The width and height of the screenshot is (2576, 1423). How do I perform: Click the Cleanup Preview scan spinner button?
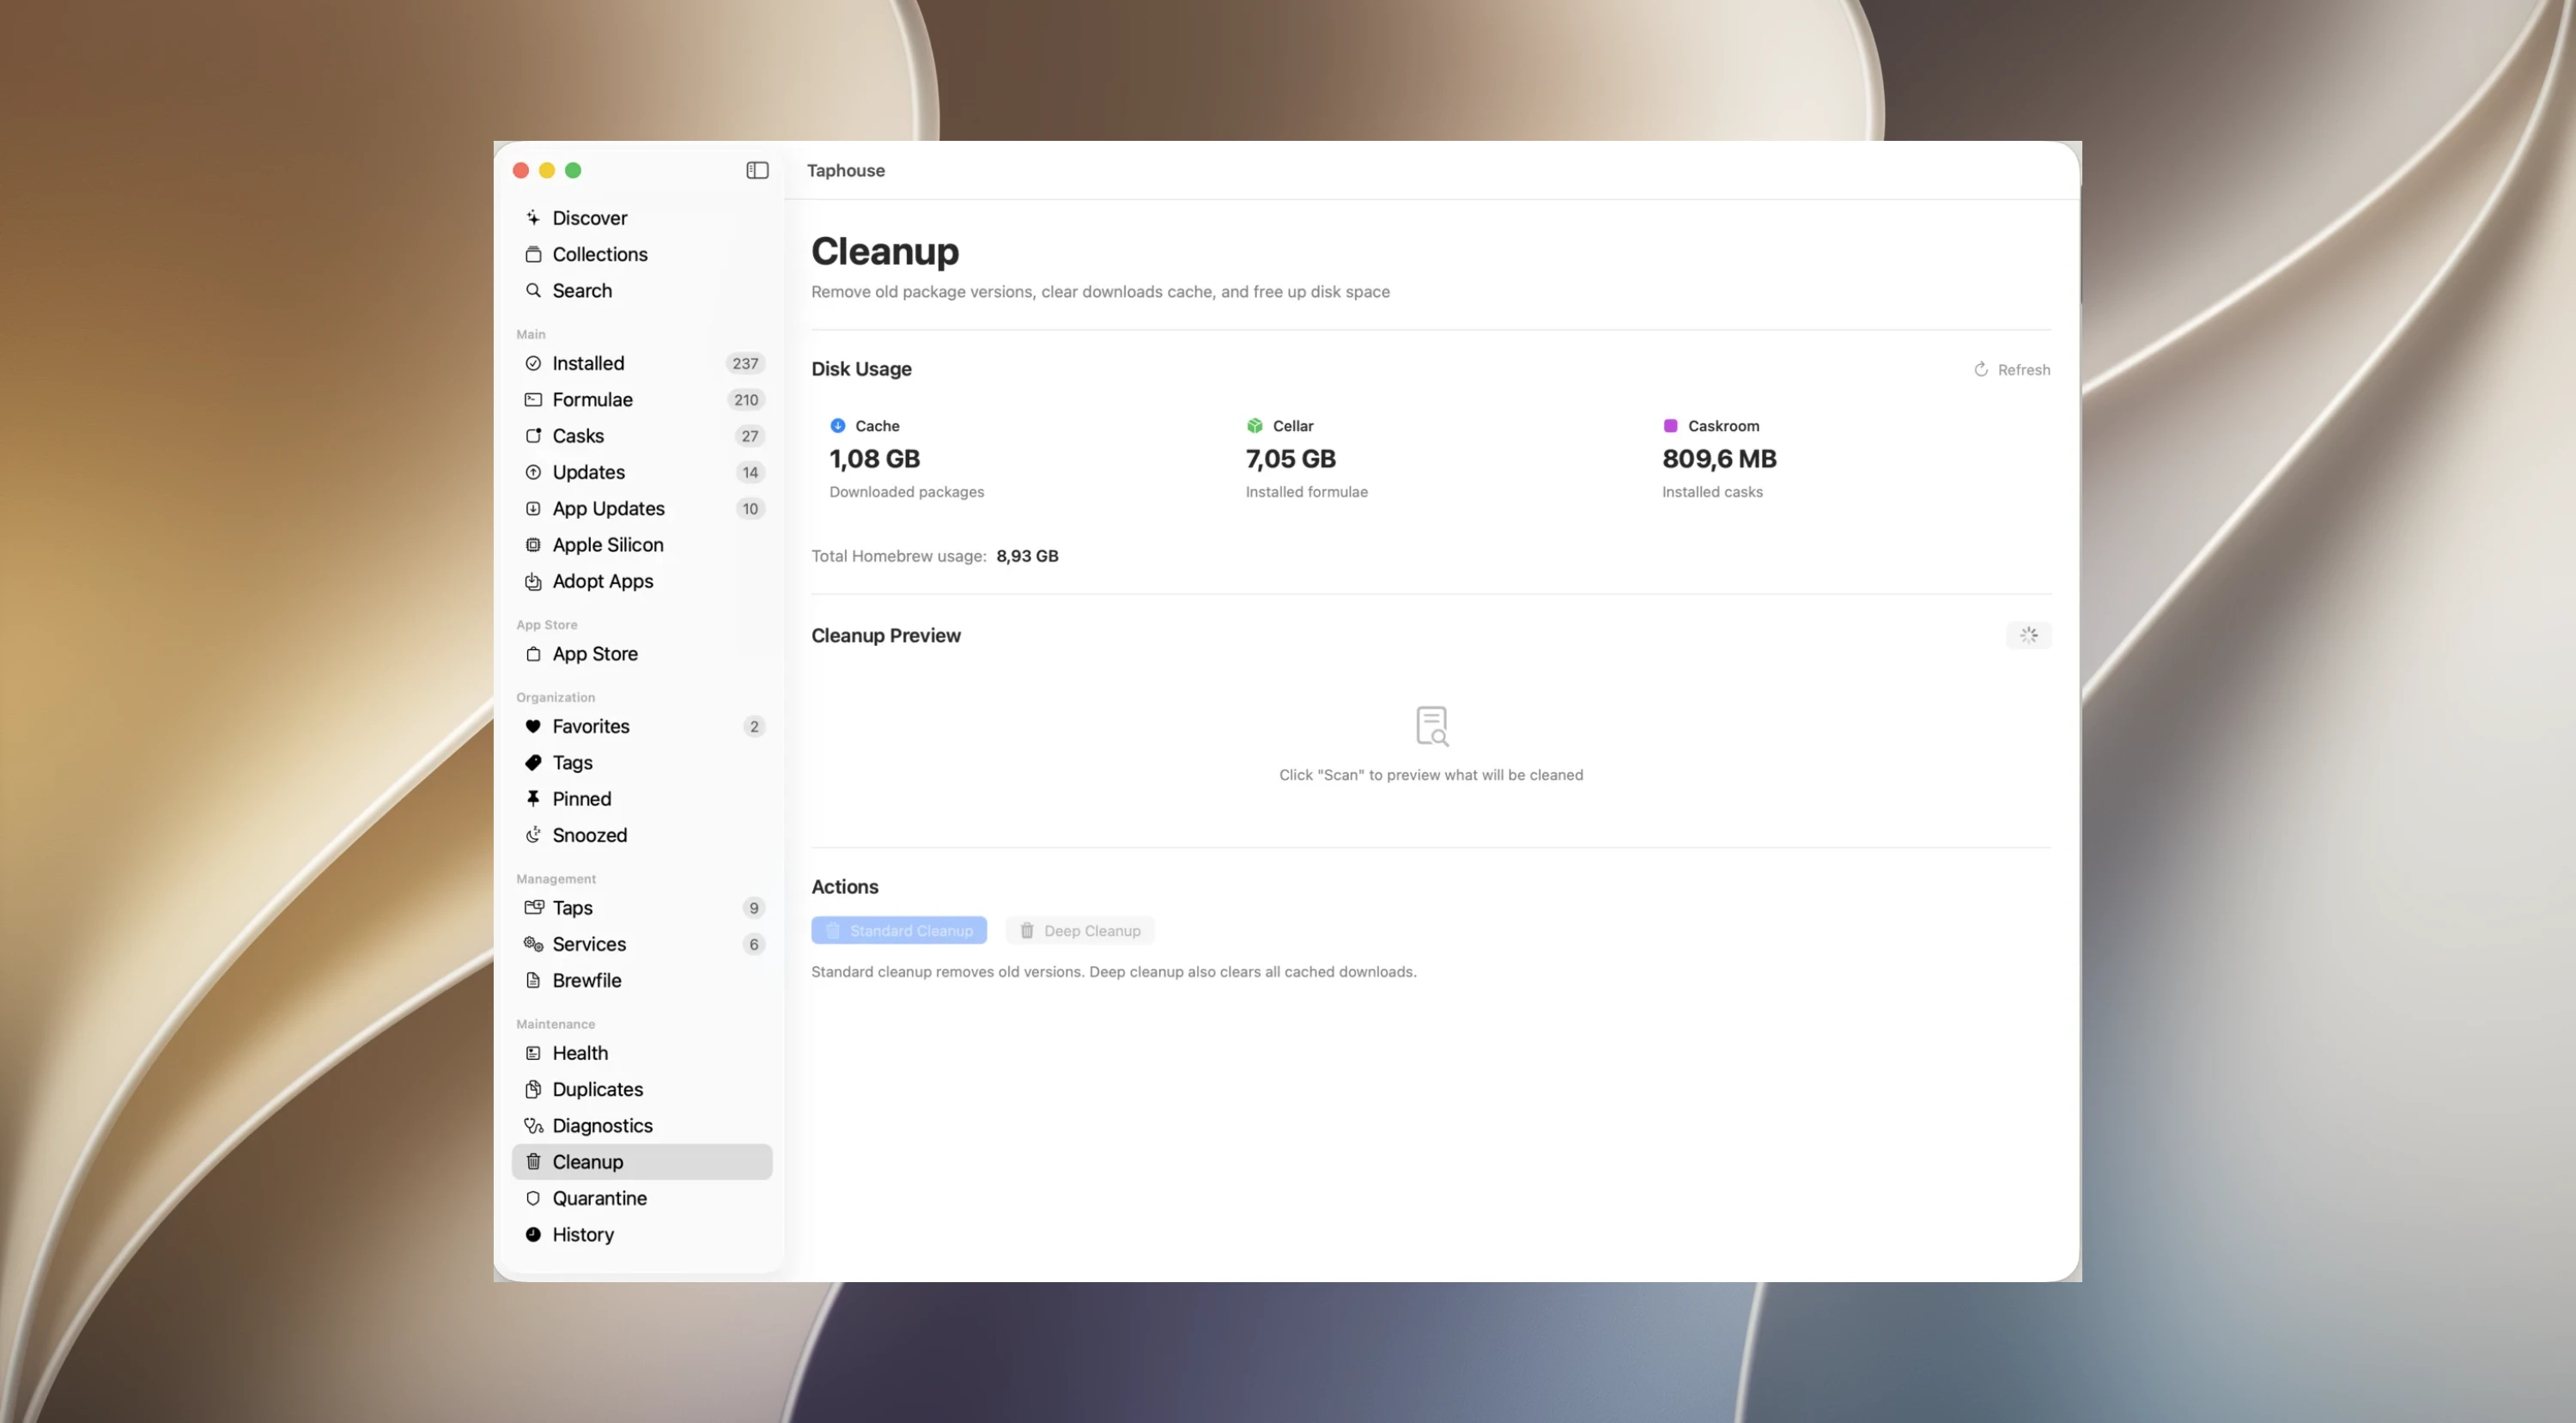pos(2028,635)
